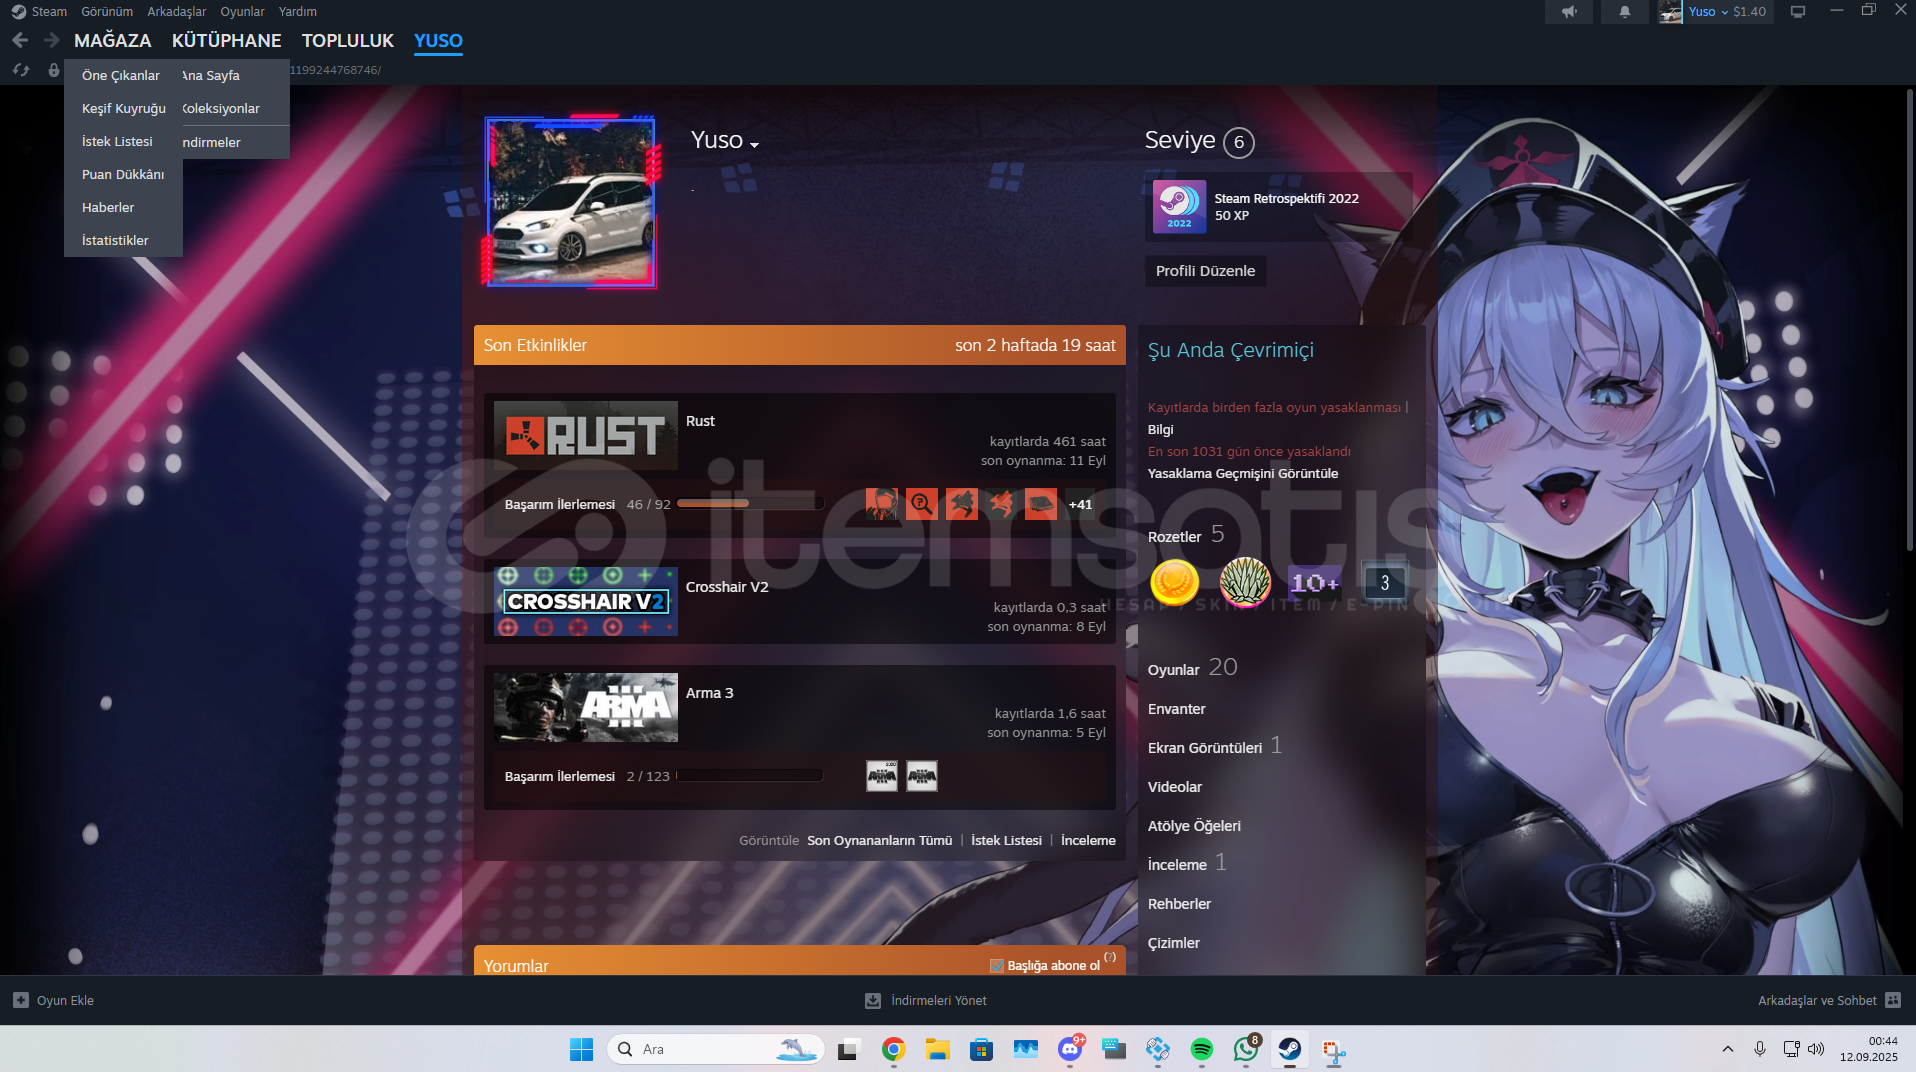
Task: Click the back navigation arrow
Action: (20, 40)
